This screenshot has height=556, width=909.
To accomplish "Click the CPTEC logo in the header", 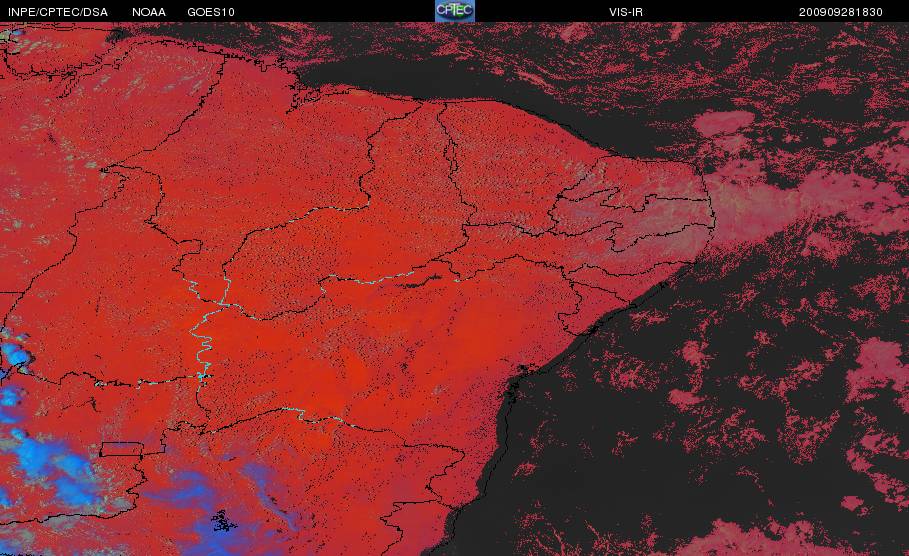I will click(x=454, y=11).
